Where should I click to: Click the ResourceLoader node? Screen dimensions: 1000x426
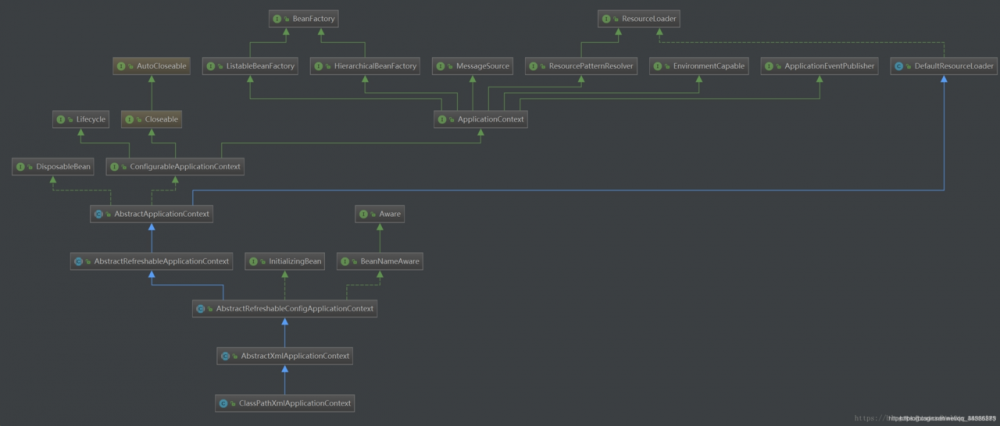point(638,19)
